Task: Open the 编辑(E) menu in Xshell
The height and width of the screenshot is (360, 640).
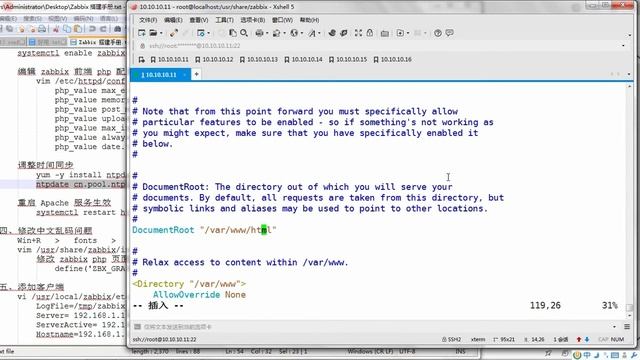Action: [x=173, y=20]
